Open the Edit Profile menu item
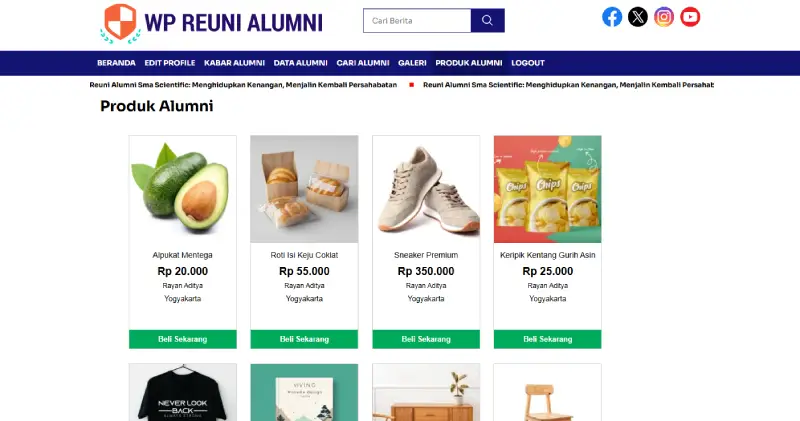800x421 pixels. tap(170, 63)
